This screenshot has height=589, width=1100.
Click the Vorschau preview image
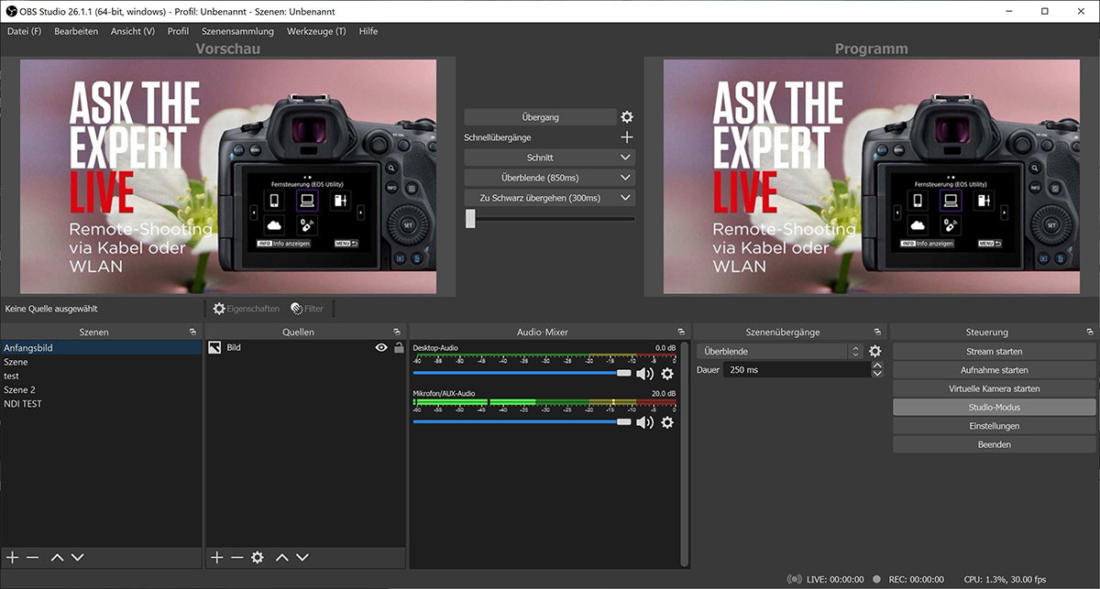point(228,176)
